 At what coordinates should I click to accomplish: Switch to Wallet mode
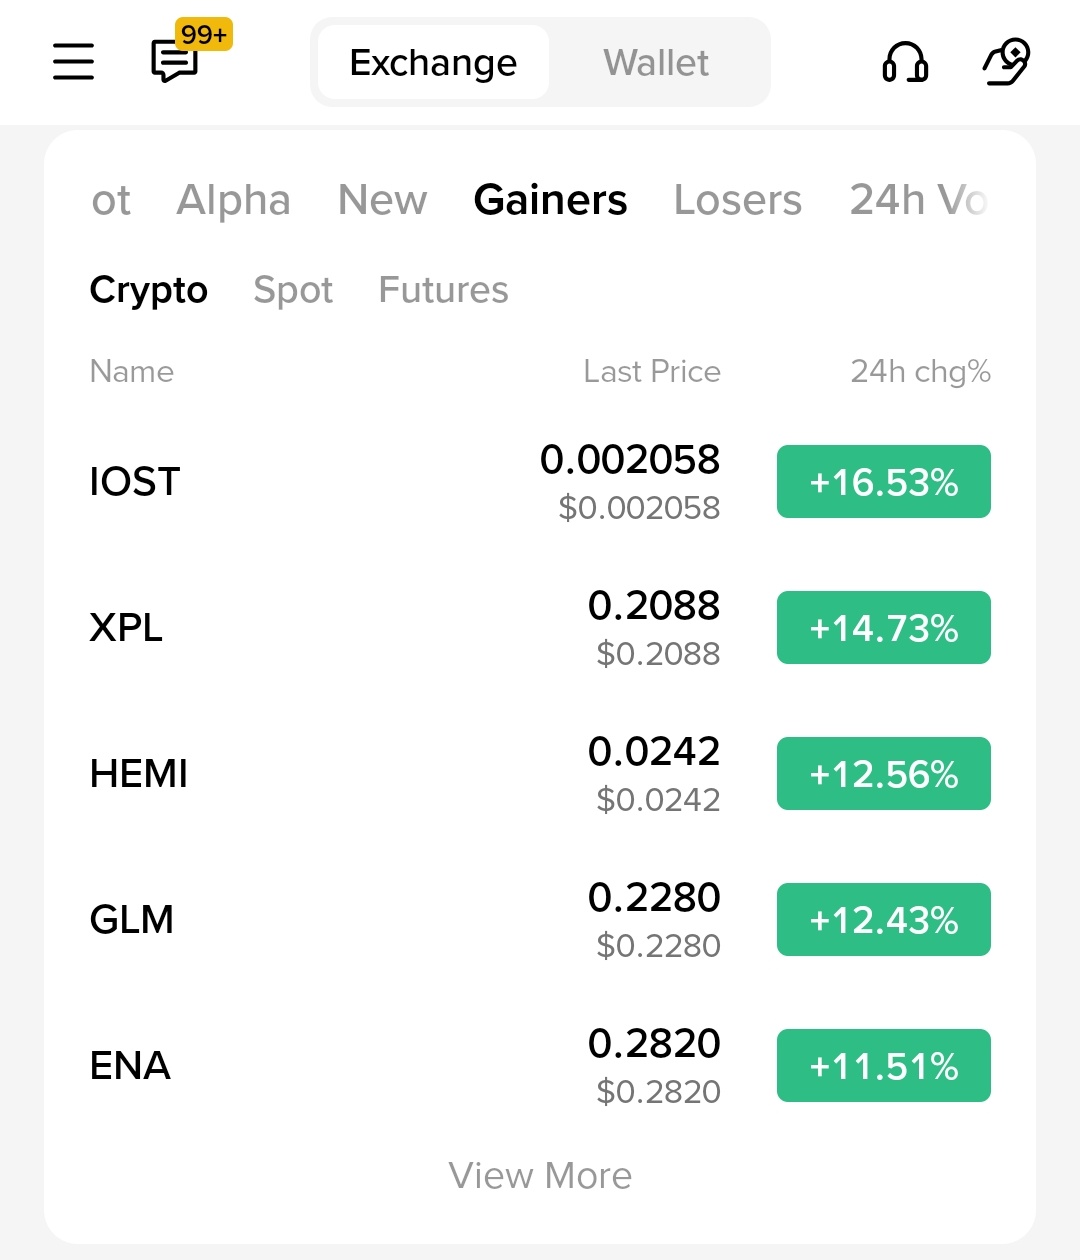pos(656,63)
